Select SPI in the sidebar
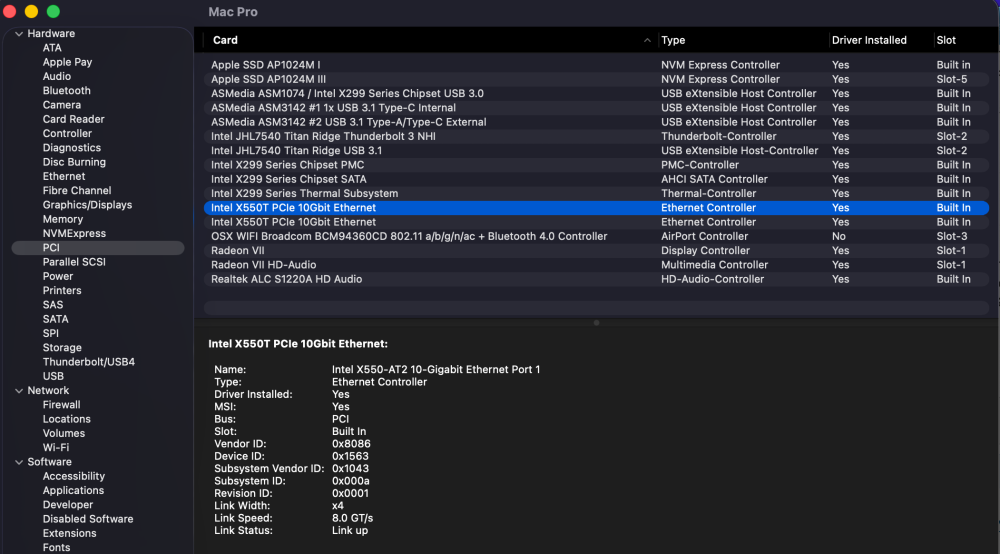 coord(50,333)
